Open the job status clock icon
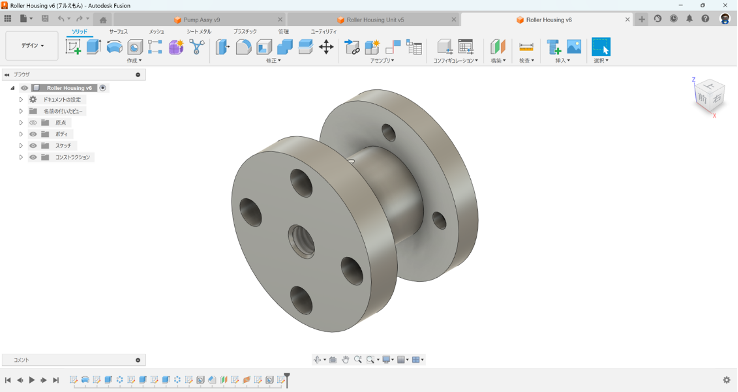The image size is (738, 392). coord(674,19)
